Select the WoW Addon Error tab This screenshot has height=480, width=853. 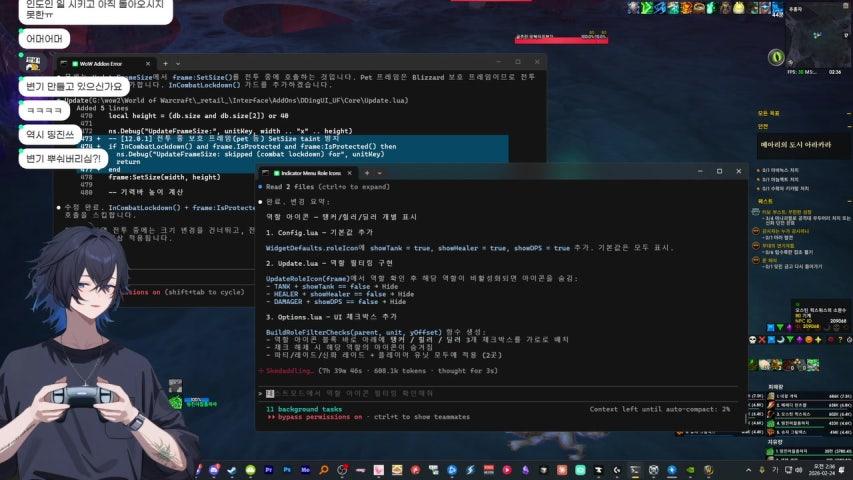coord(106,64)
